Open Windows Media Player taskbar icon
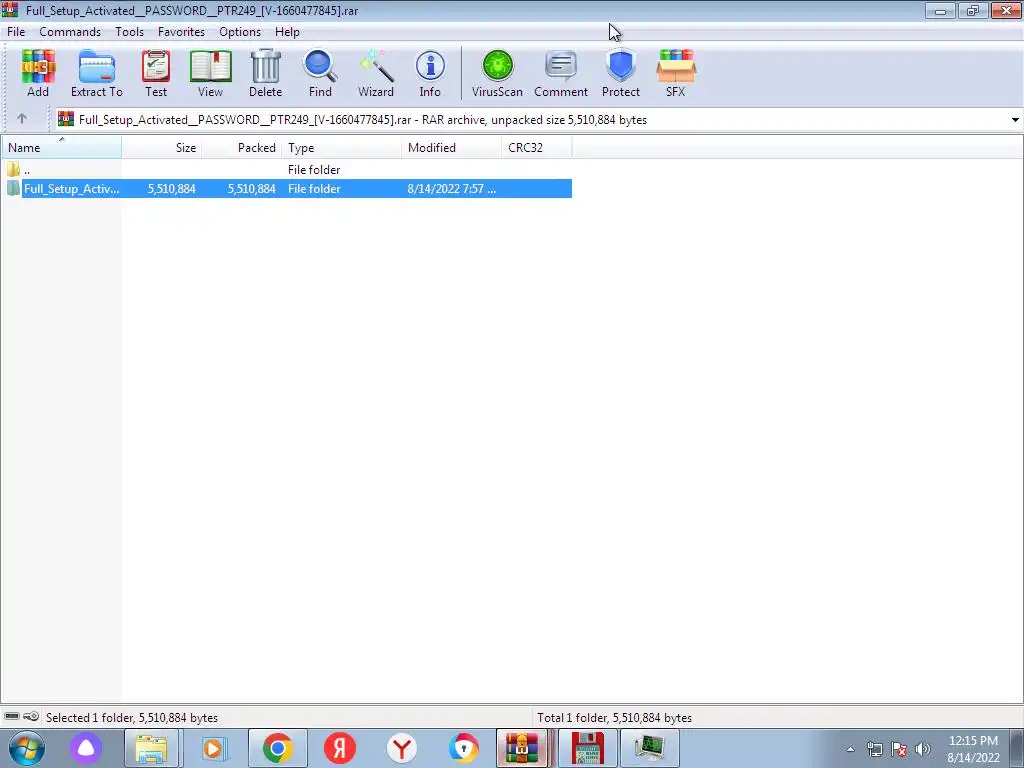The image size is (1024, 768). click(x=214, y=748)
